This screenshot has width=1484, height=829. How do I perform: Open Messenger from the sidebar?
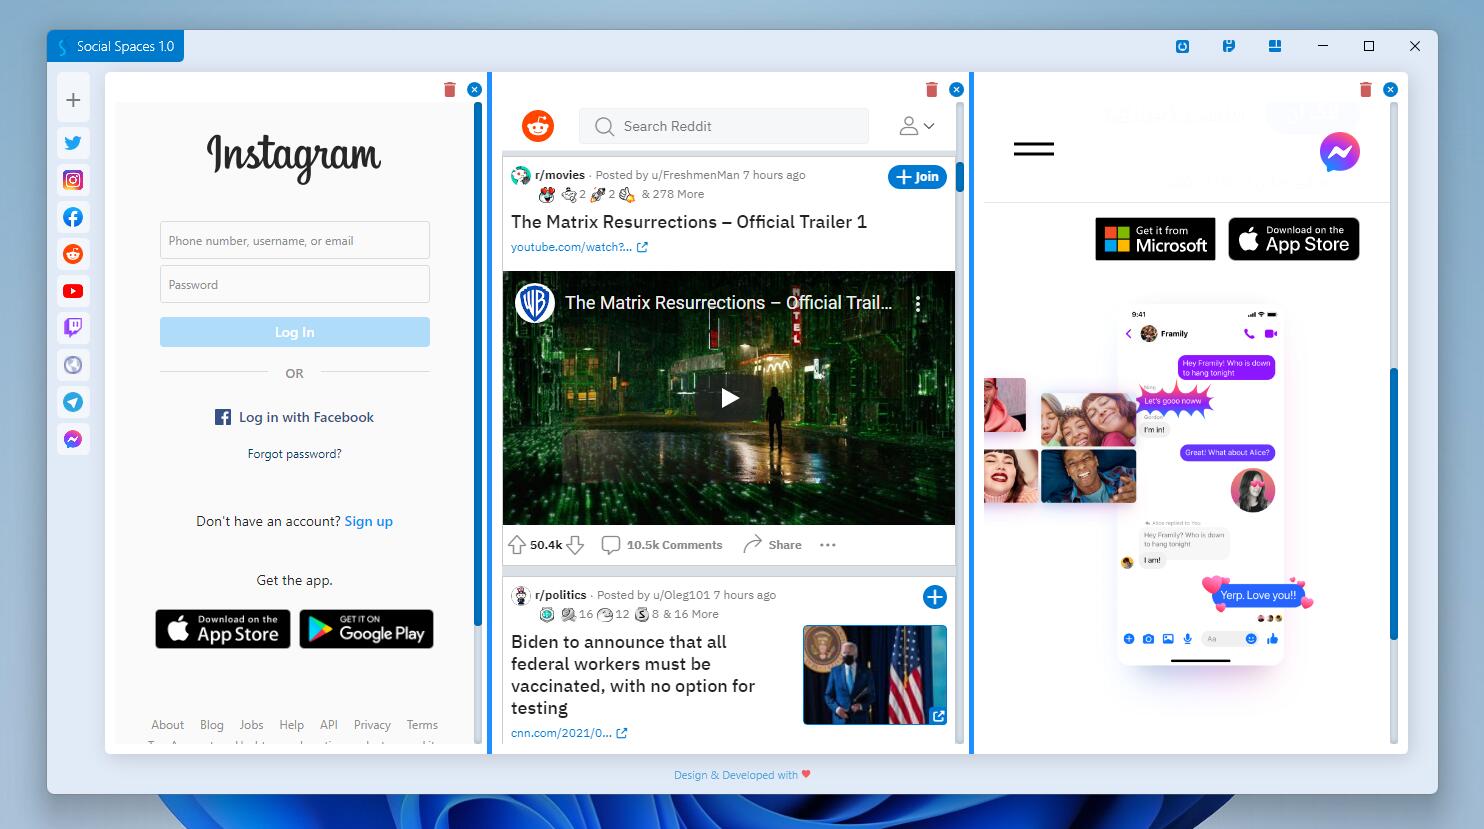pos(73,439)
